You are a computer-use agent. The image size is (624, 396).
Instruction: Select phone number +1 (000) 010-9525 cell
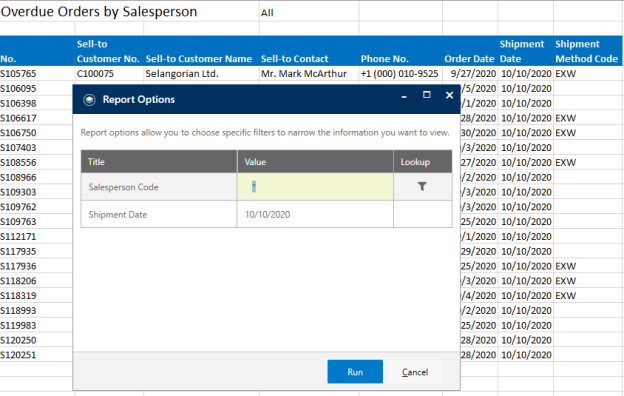tap(400, 74)
